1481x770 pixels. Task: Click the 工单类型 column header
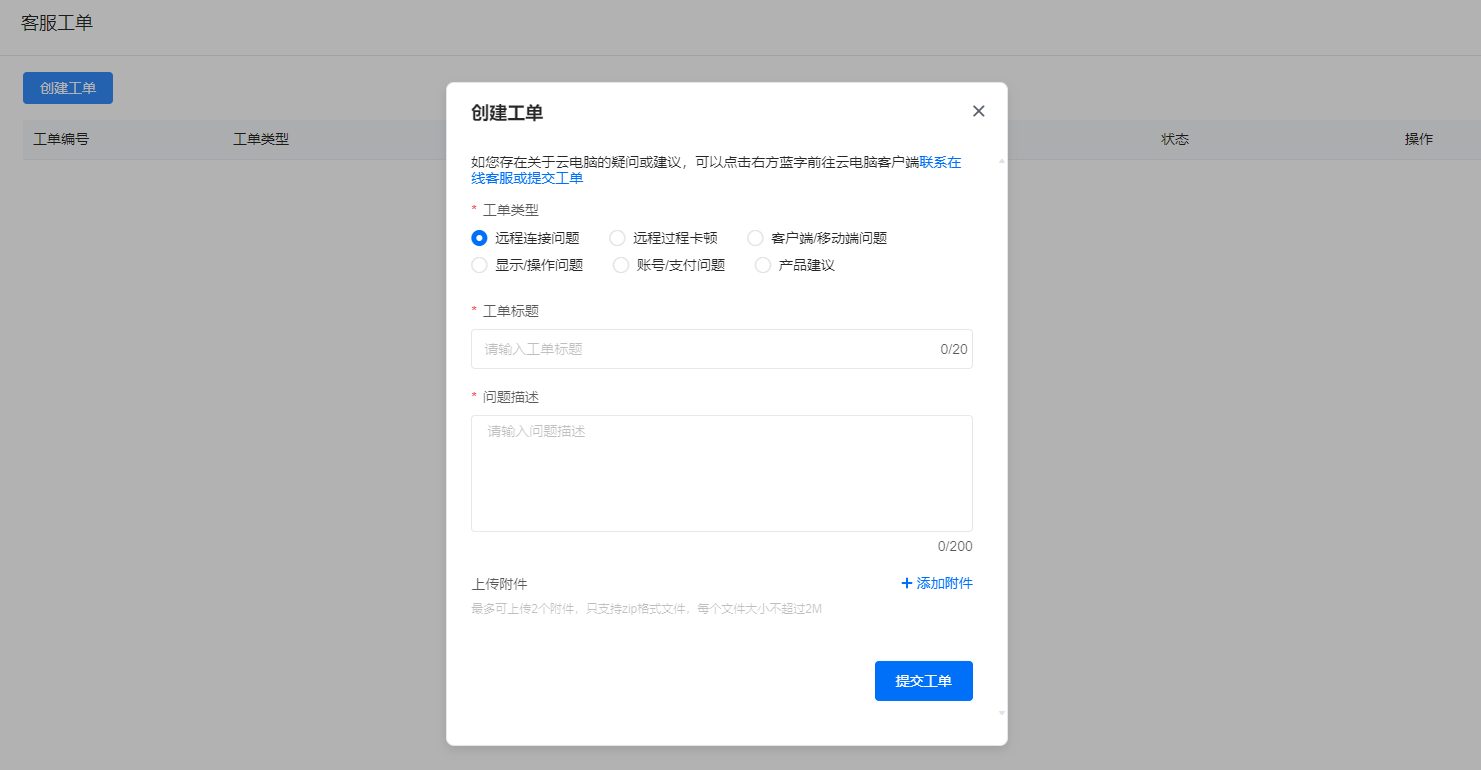(x=261, y=139)
